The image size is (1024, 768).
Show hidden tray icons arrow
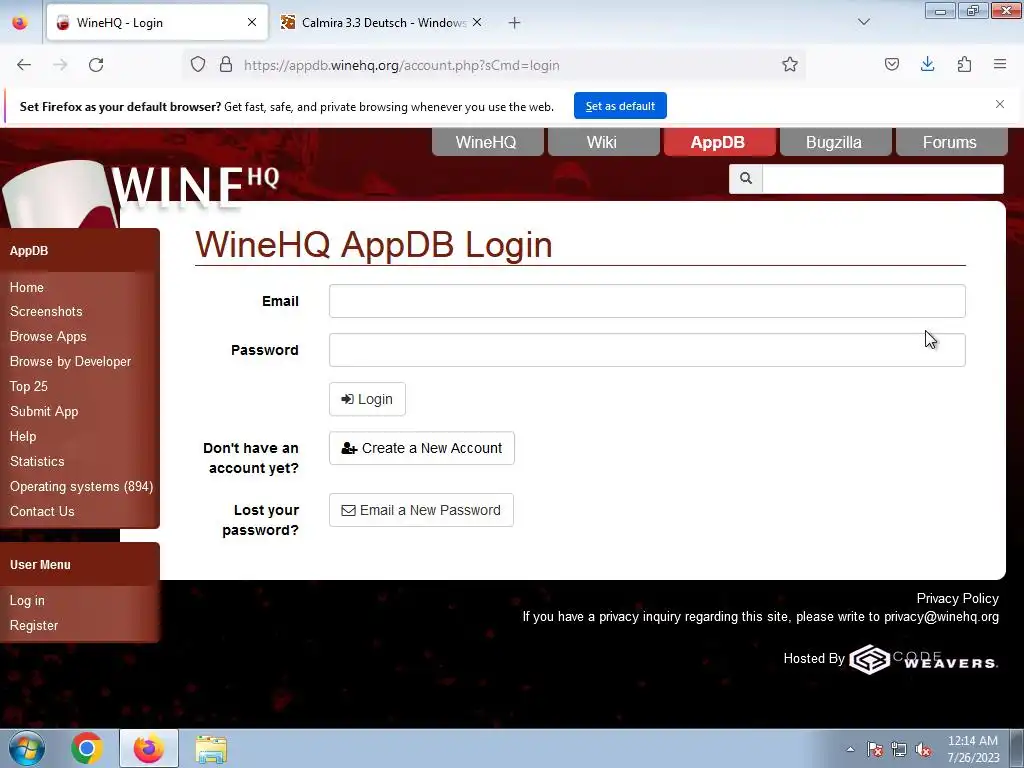point(850,749)
